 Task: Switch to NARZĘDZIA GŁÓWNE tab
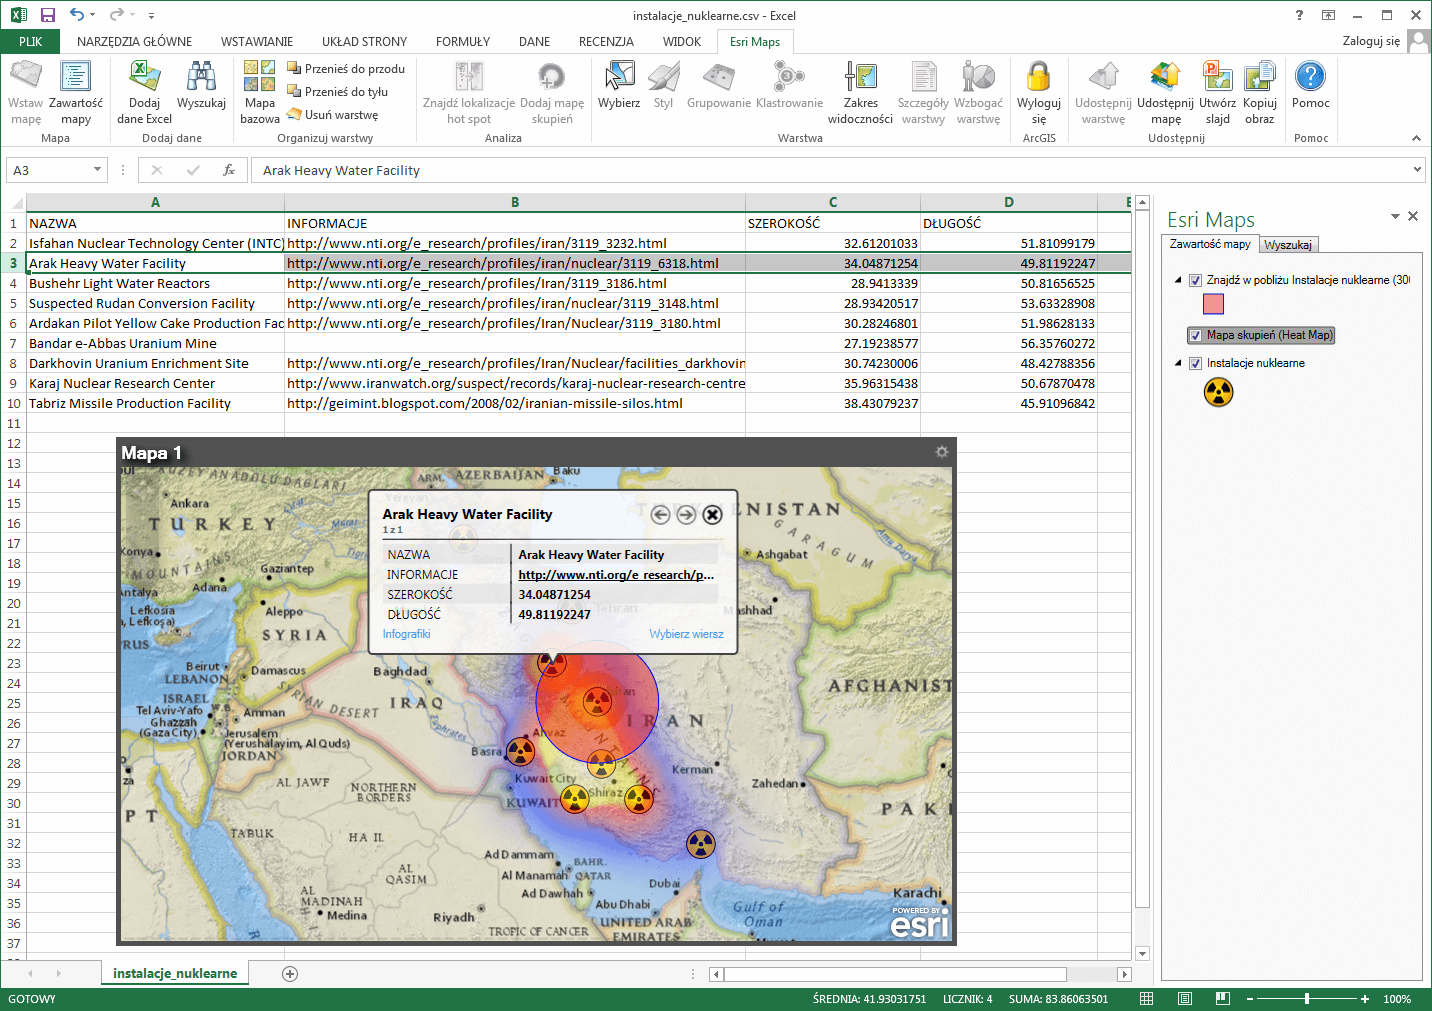click(x=134, y=42)
